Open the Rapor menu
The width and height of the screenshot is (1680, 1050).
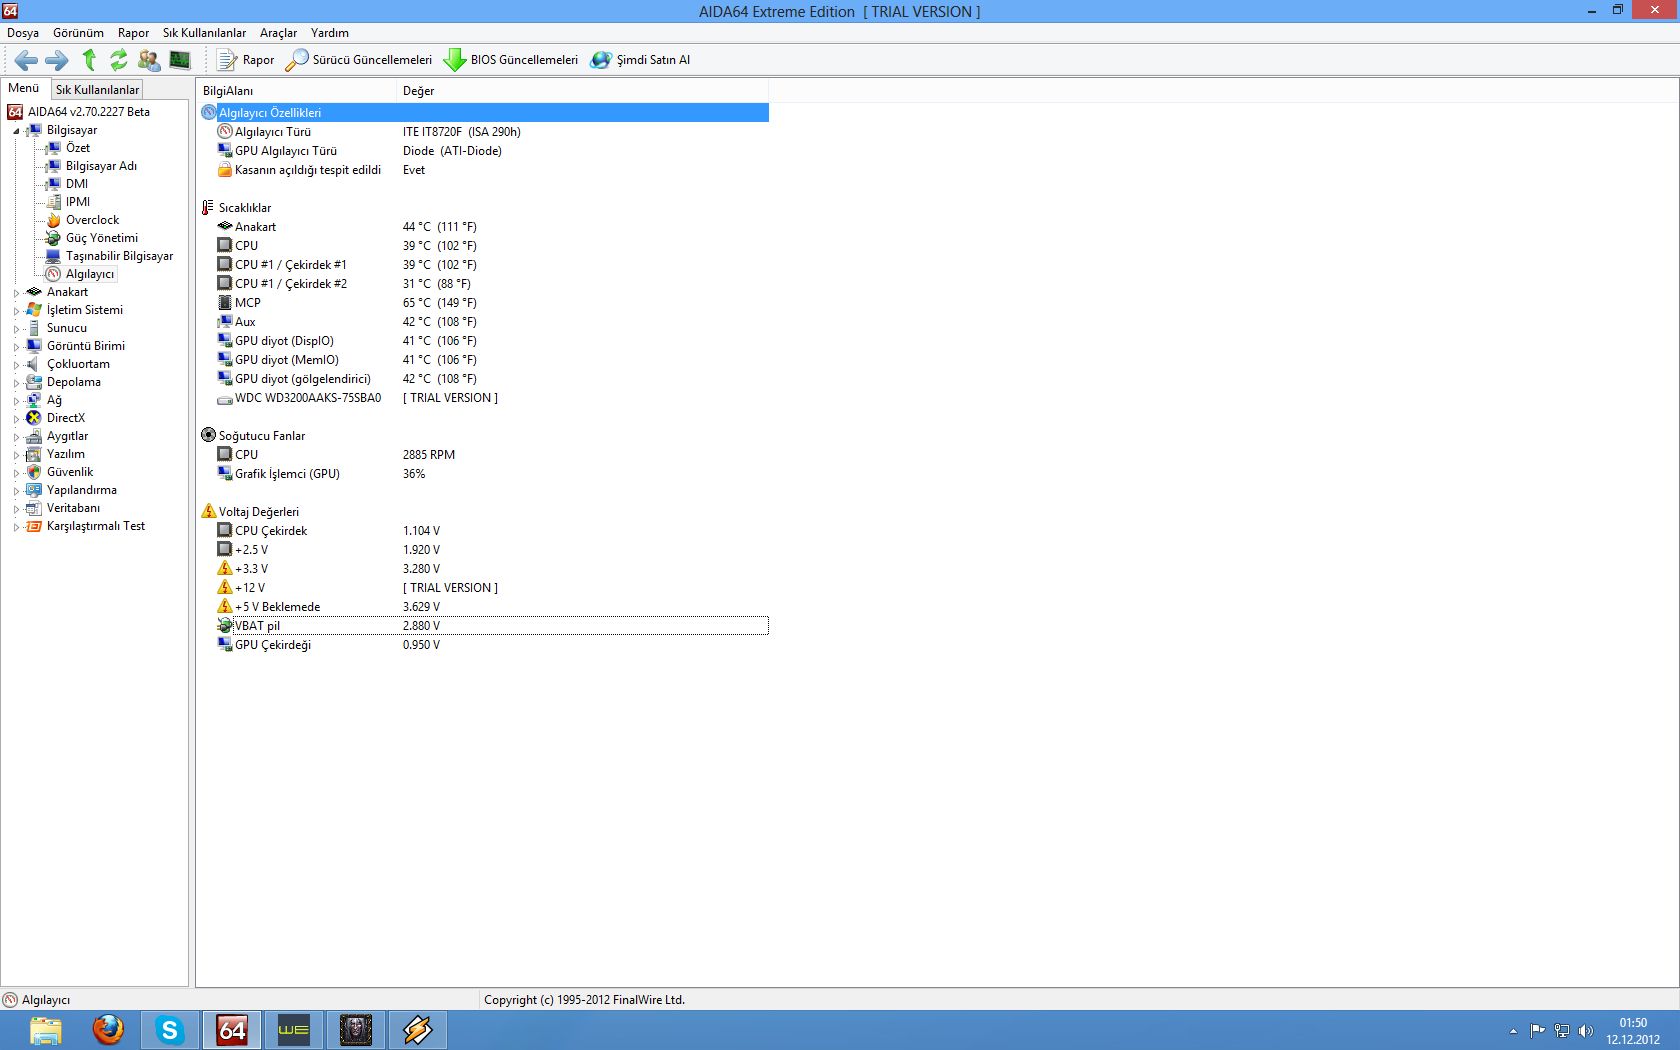click(133, 33)
